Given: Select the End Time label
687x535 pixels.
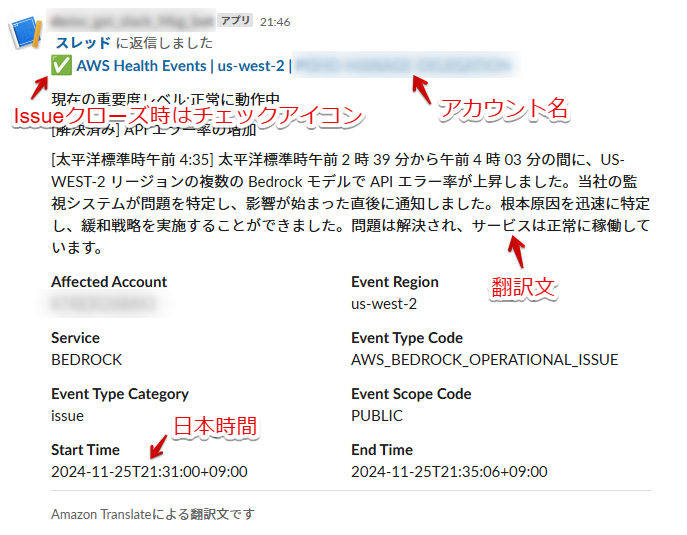Looking at the screenshot, I should [382, 450].
